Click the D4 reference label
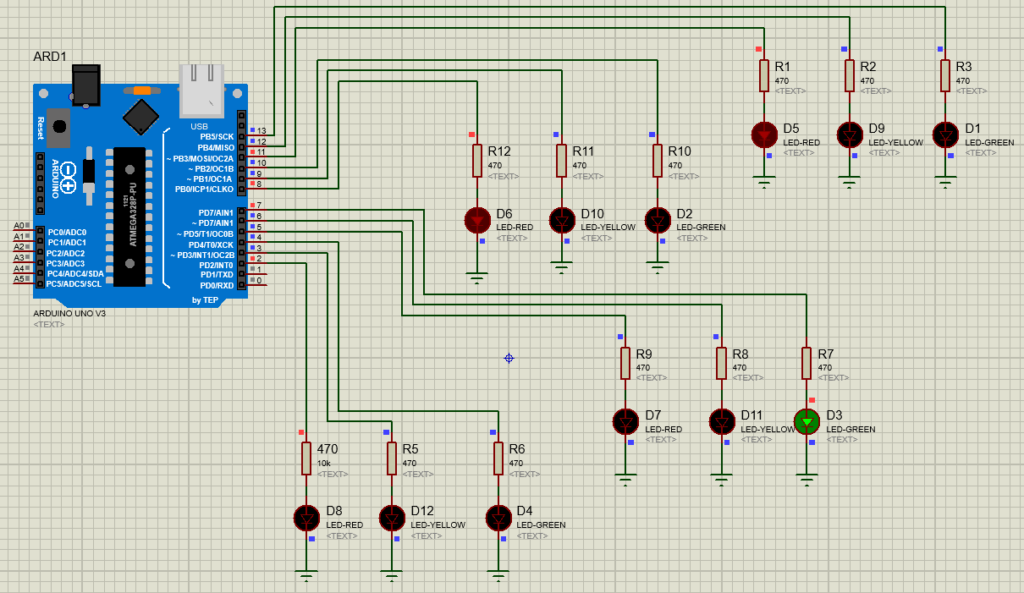 524,511
